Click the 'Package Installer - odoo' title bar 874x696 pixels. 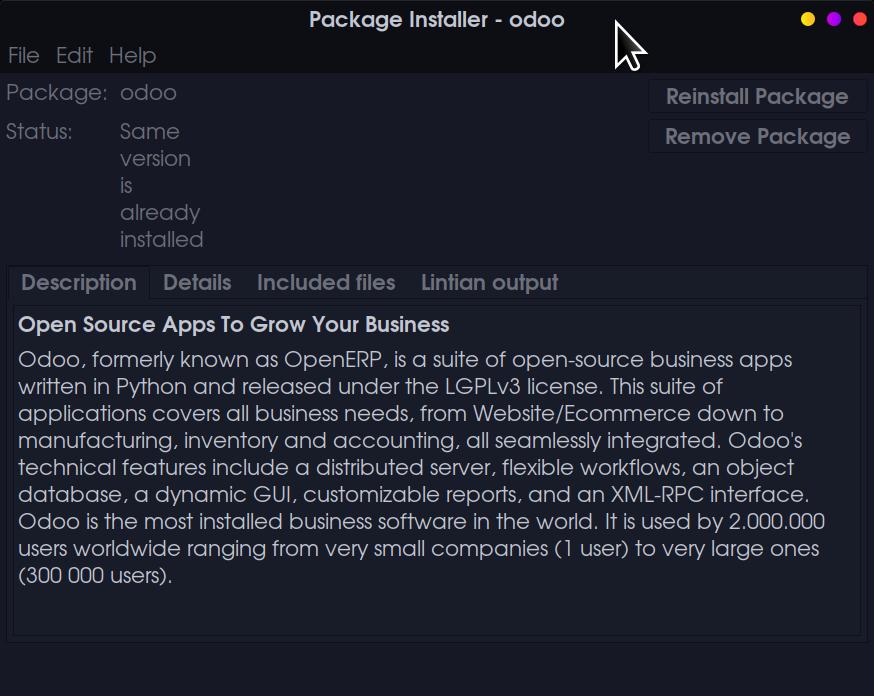436,19
